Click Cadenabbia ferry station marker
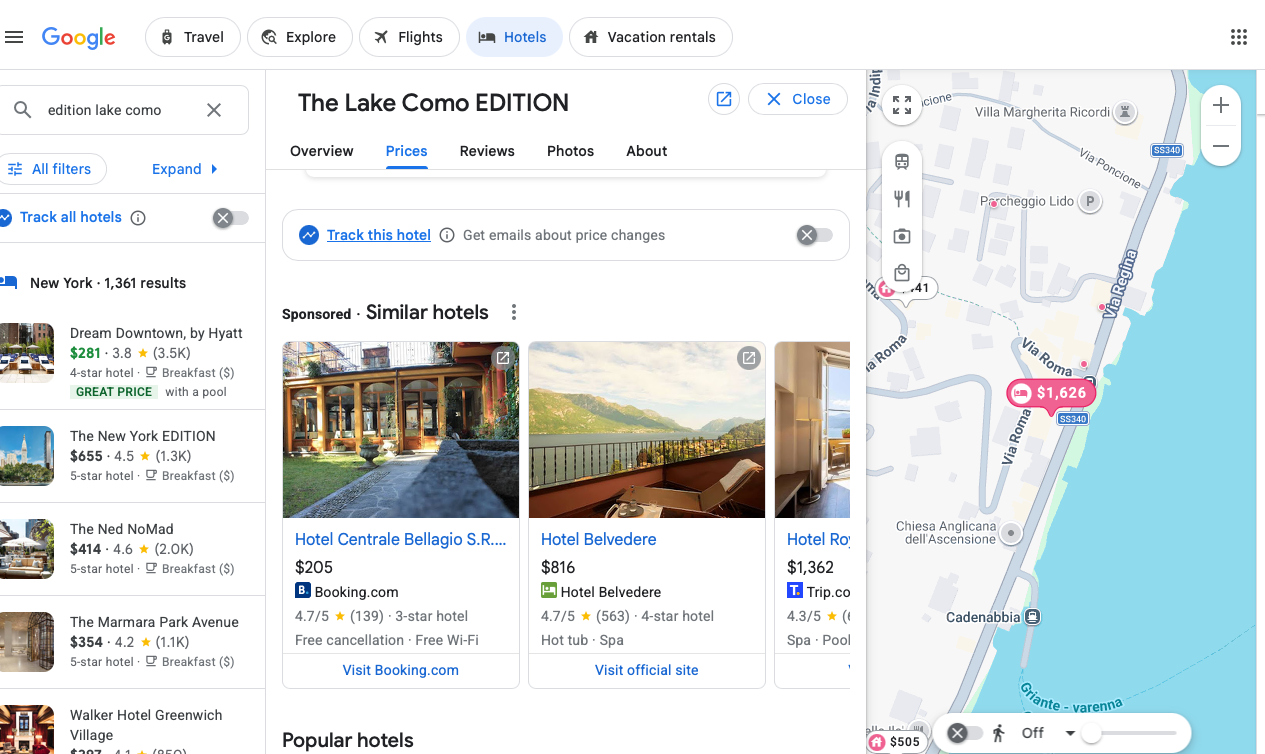Image resolution: width=1265 pixels, height=754 pixels. [1033, 617]
